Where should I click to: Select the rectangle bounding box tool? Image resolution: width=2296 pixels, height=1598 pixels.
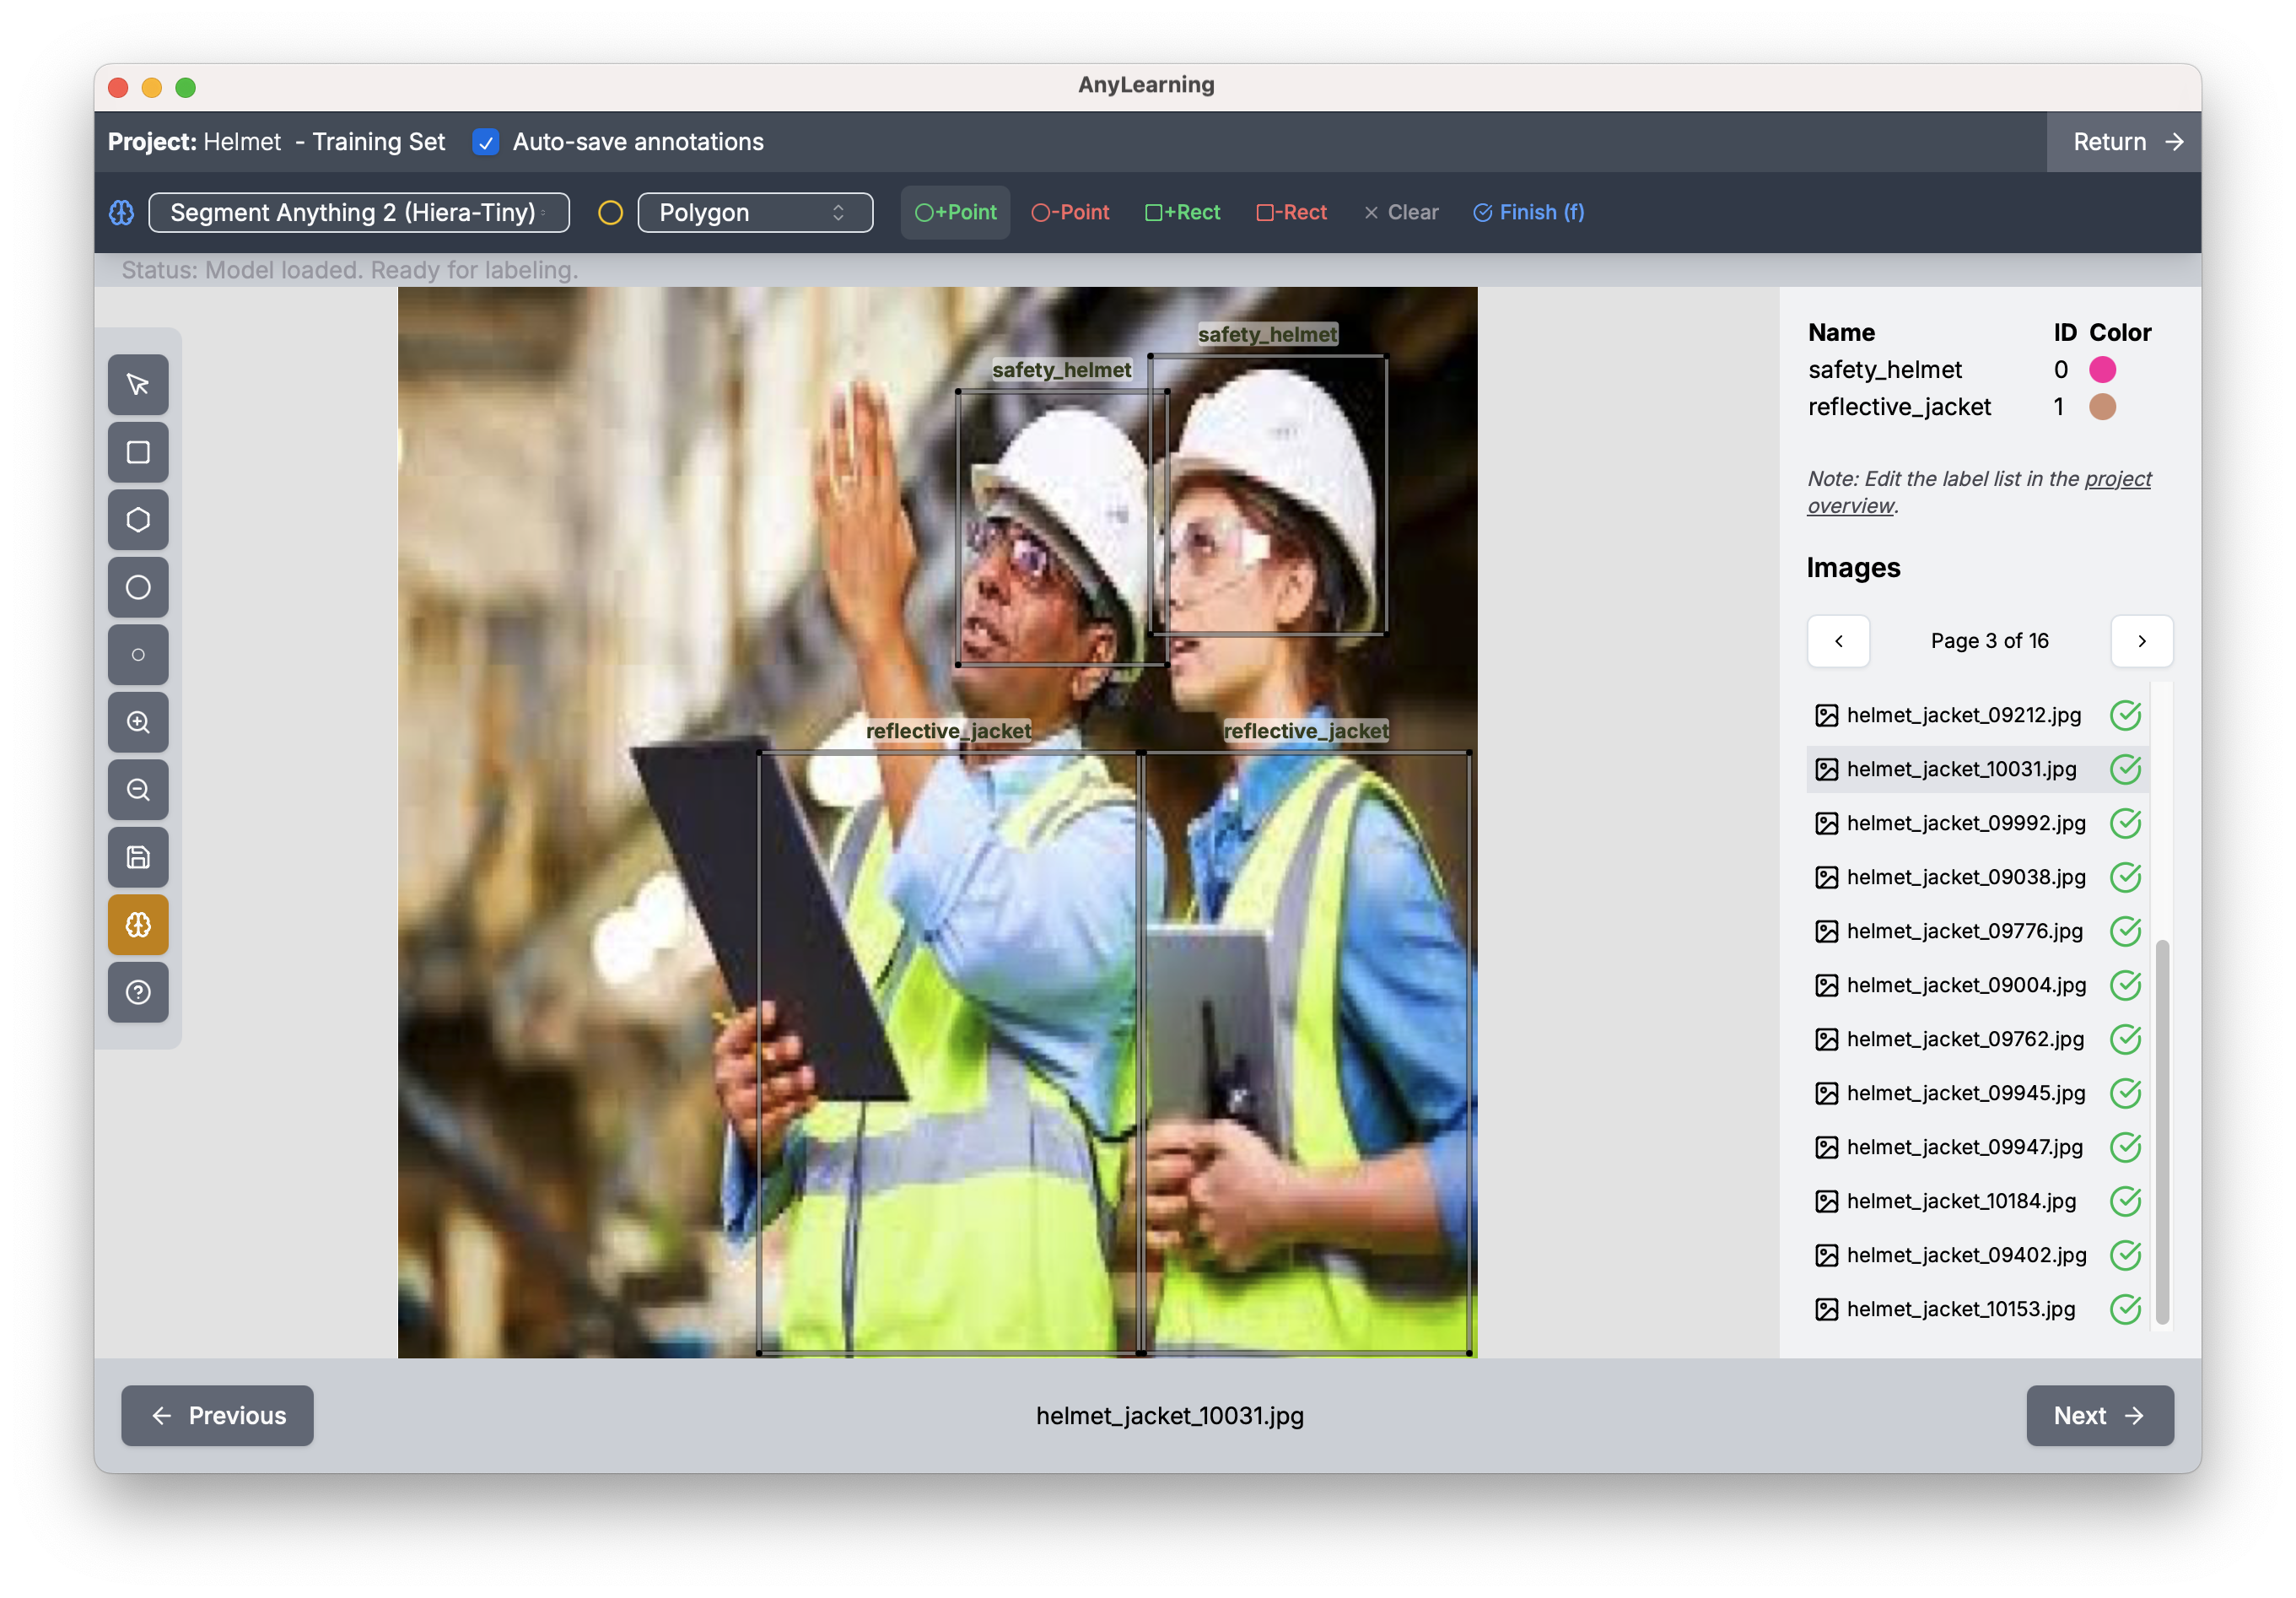139,452
